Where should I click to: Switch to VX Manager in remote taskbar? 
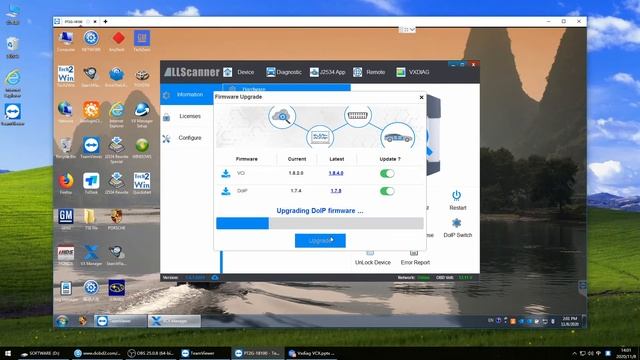(174, 321)
